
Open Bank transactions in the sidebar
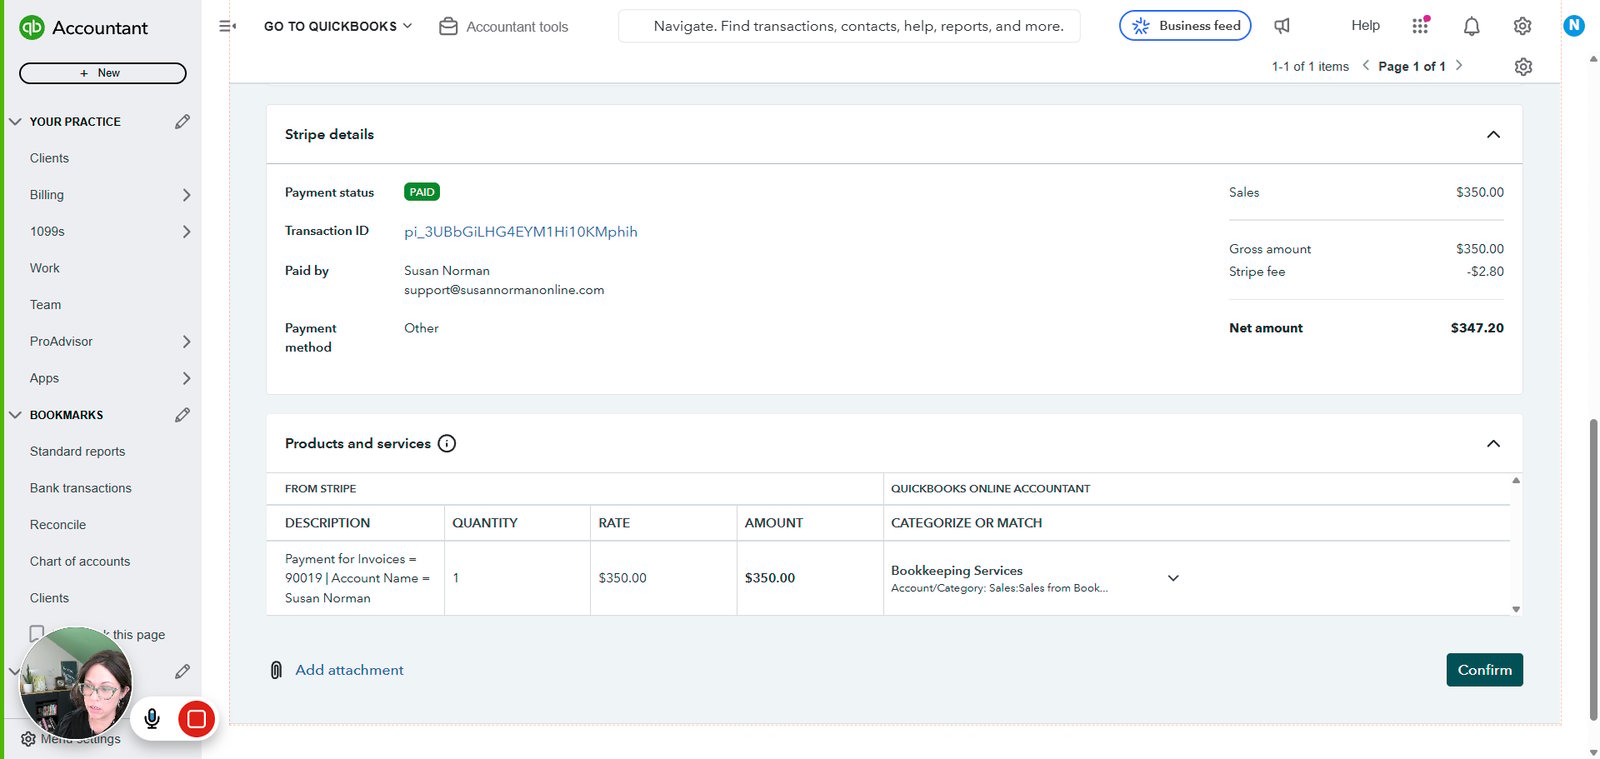81,488
